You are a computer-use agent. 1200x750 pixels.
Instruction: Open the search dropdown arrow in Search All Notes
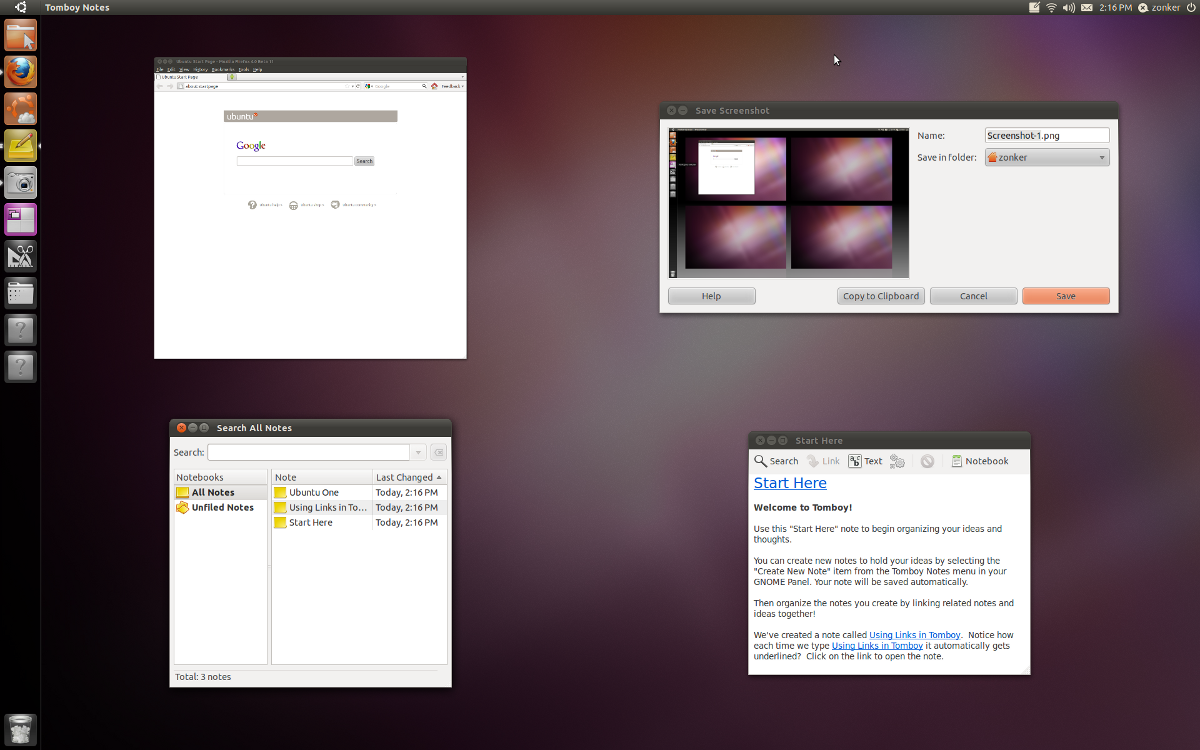419,452
